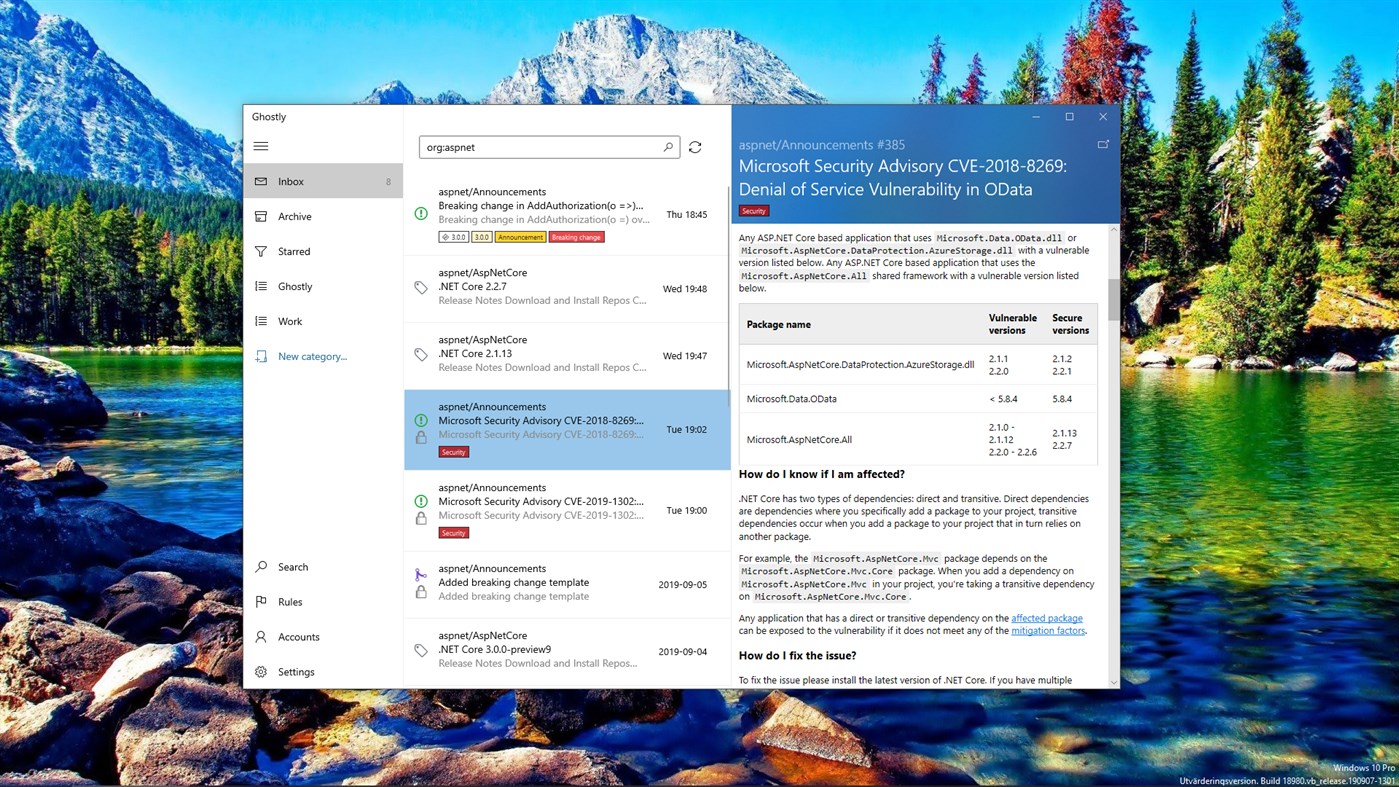Click the yellow Announcement label
This screenshot has width=1399, height=787.
pyautogui.click(x=520, y=237)
